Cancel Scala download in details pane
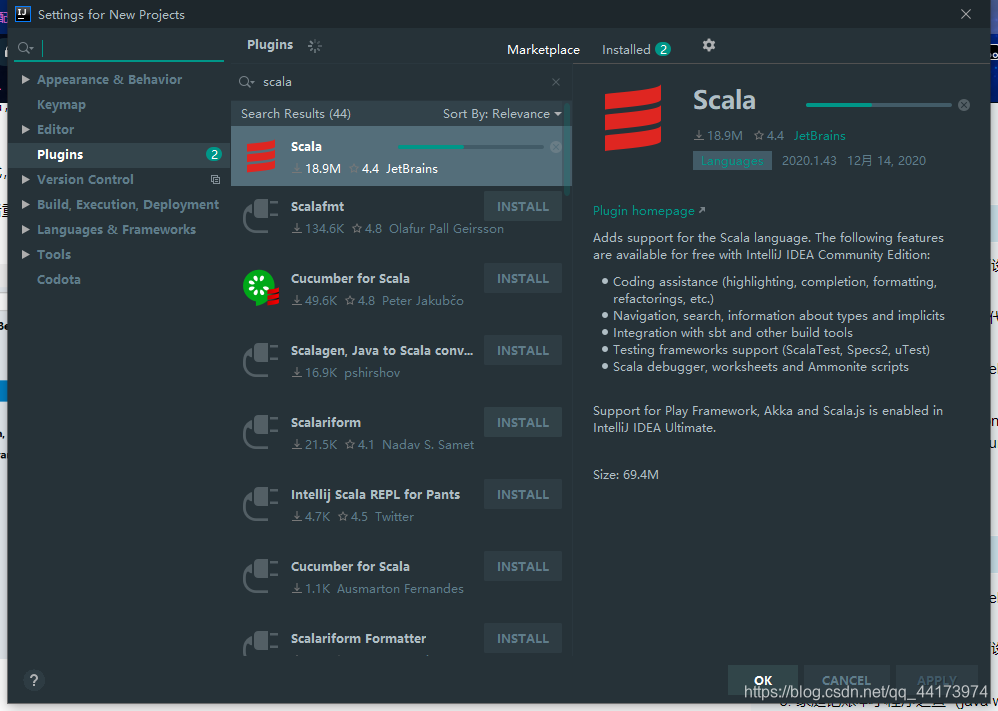998x711 pixels. pyautogui.click(x=964, y=105)
